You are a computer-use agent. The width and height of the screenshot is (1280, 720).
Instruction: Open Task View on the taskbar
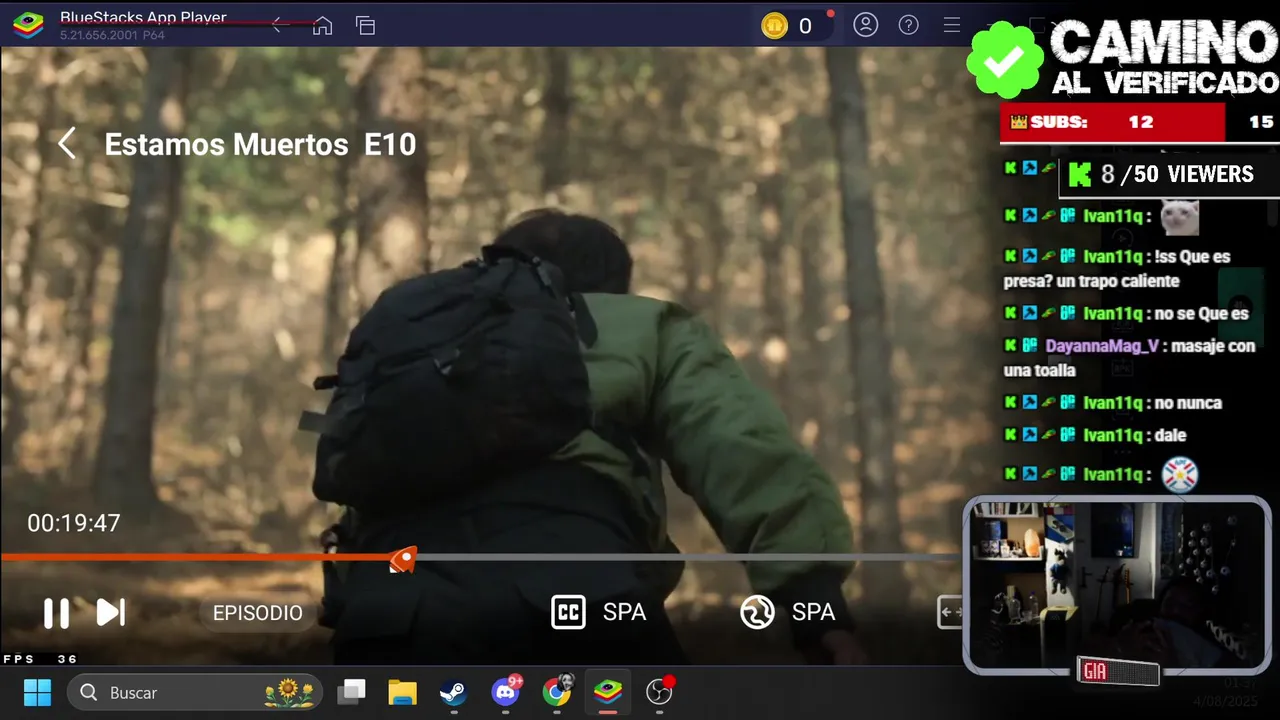351,692
